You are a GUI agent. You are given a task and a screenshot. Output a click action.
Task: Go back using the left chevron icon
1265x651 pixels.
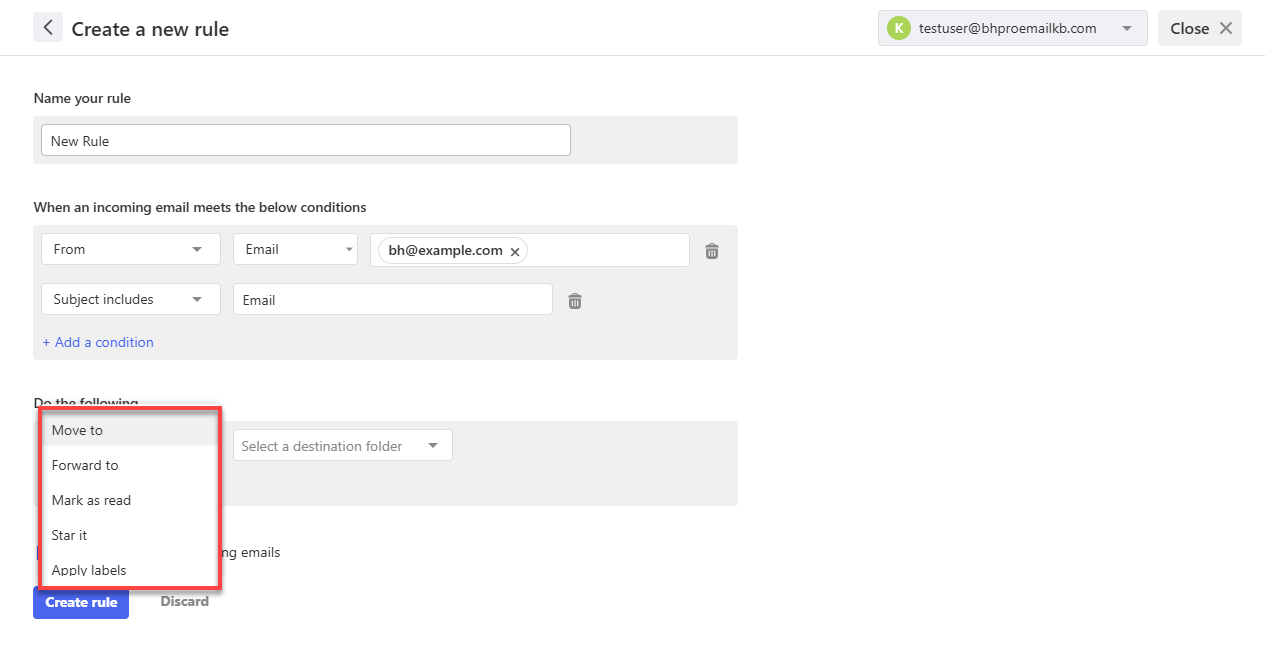(48, 28)
